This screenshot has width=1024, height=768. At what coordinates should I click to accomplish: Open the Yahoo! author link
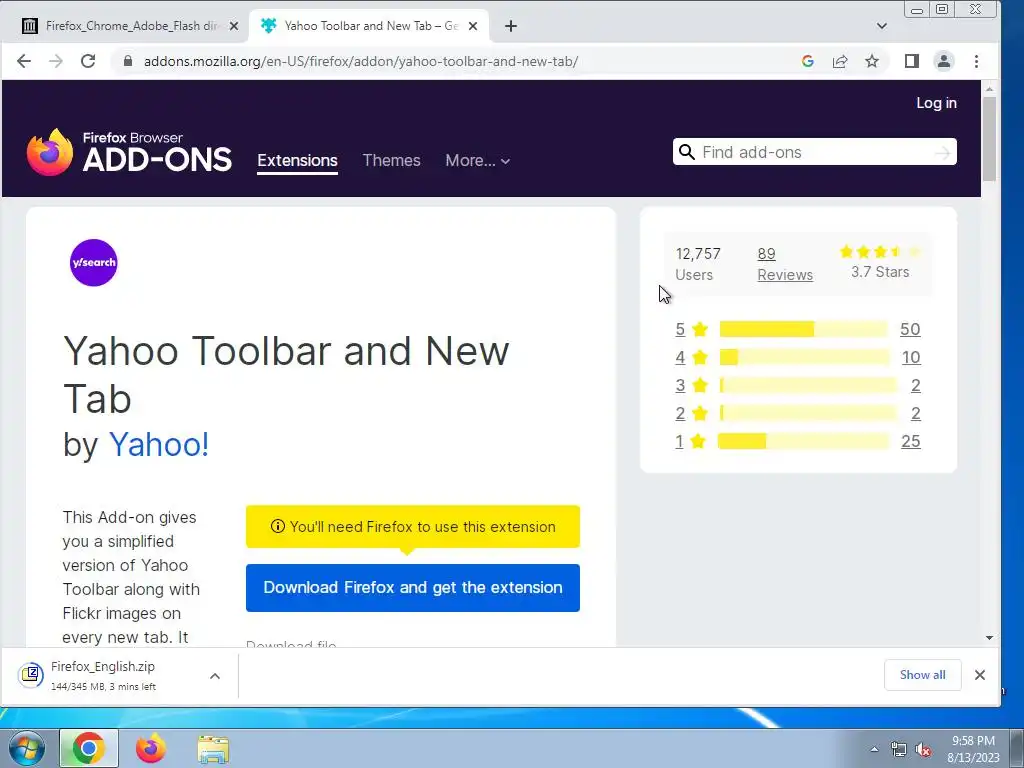point(159,445)
